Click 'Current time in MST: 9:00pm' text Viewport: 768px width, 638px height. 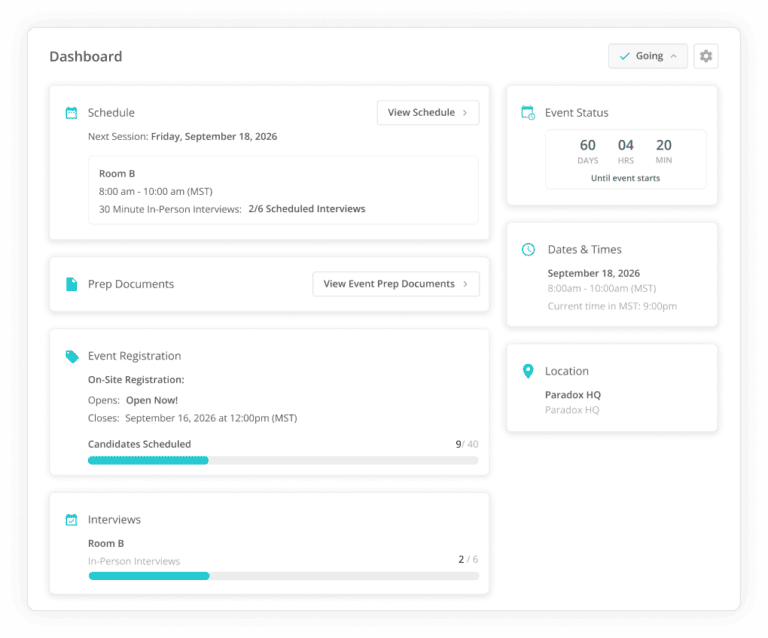(612, 307)
